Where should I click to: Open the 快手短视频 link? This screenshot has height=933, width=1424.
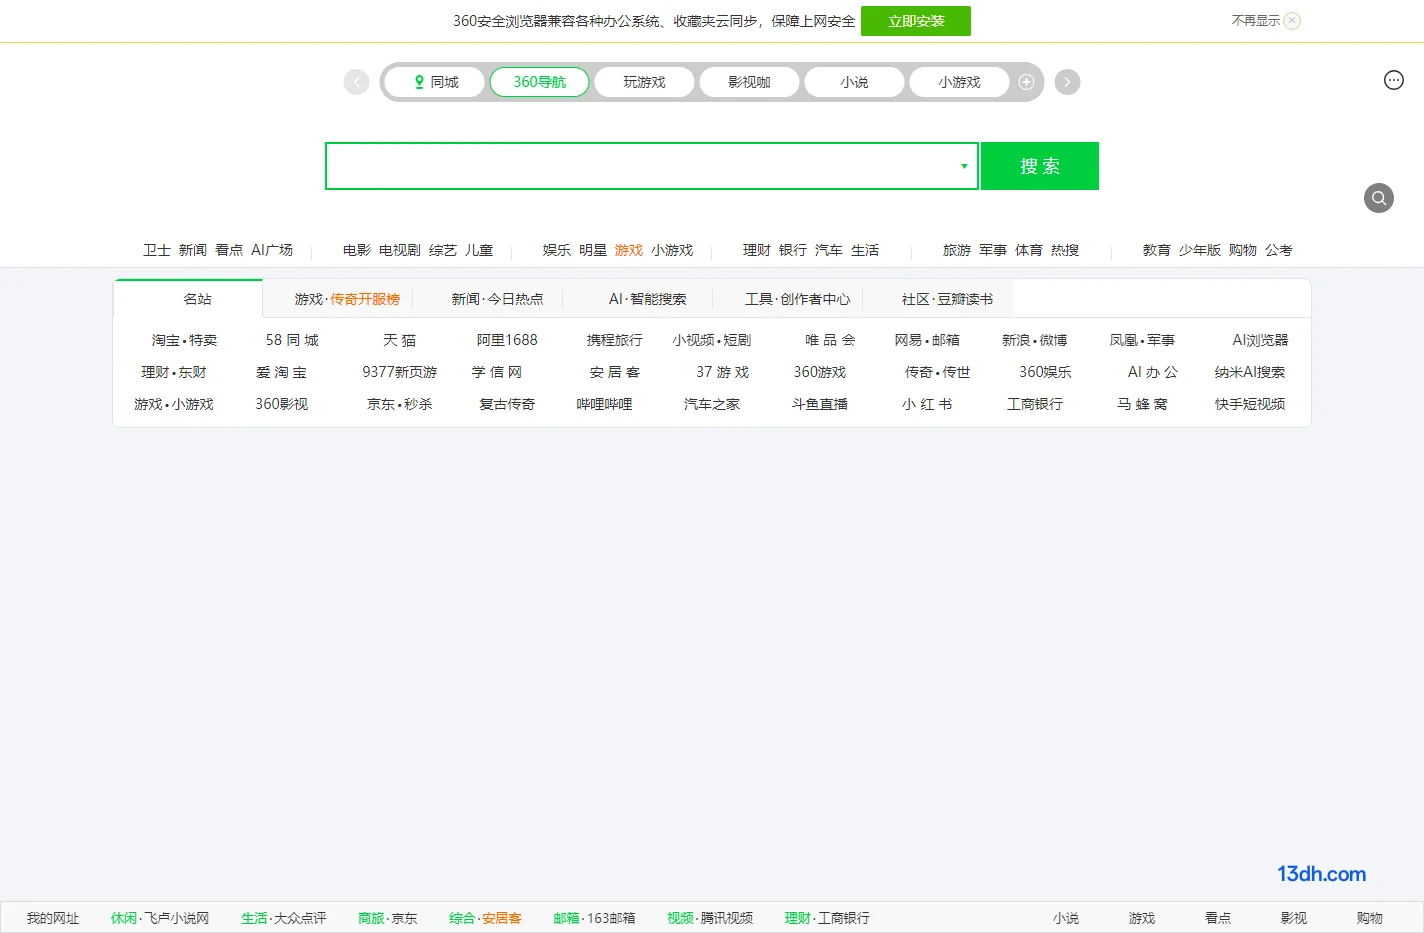(x=1250, y=404)
